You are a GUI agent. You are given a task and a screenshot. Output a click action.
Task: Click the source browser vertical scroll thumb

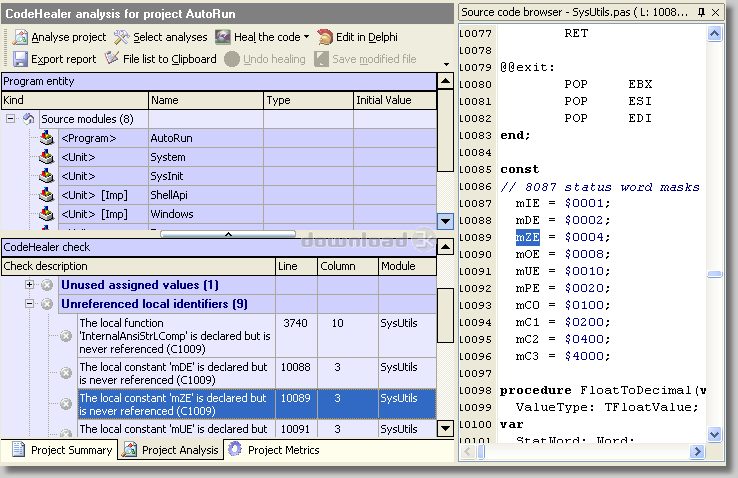714,274
